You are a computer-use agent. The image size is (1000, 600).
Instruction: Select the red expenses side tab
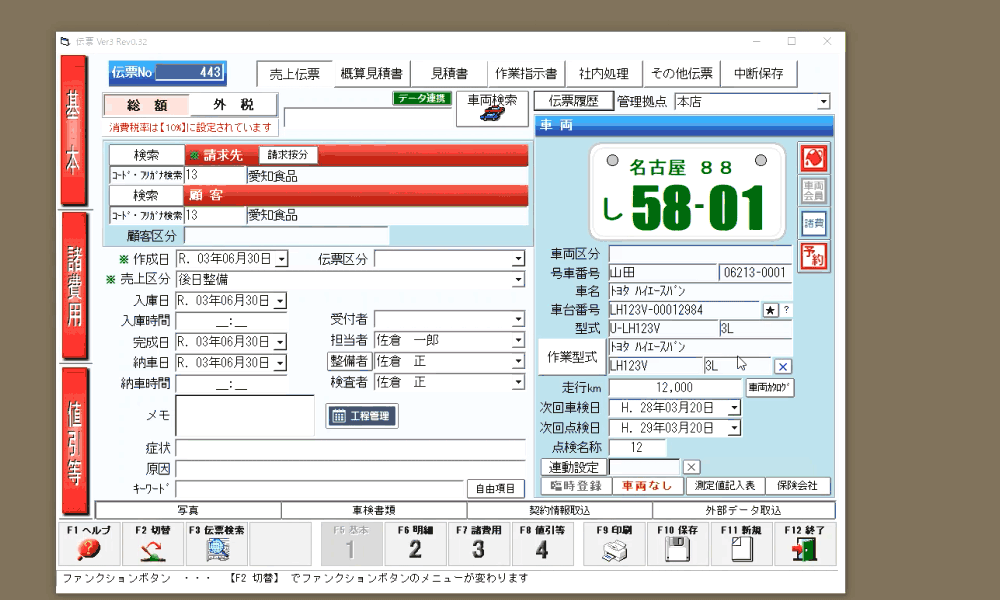coord(74,286)
